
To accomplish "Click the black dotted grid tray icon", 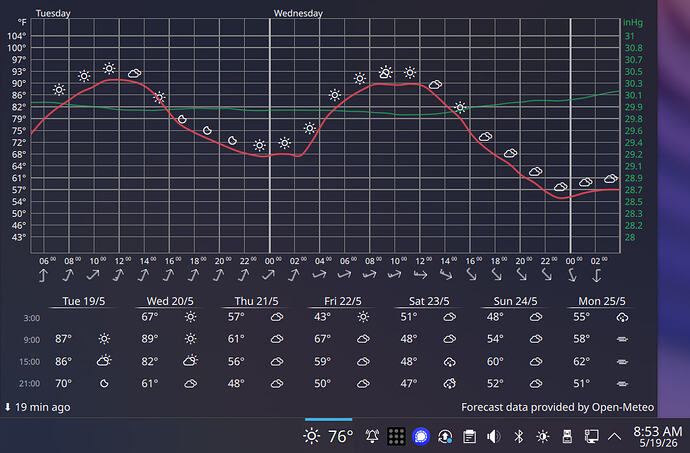I will 396,436.
